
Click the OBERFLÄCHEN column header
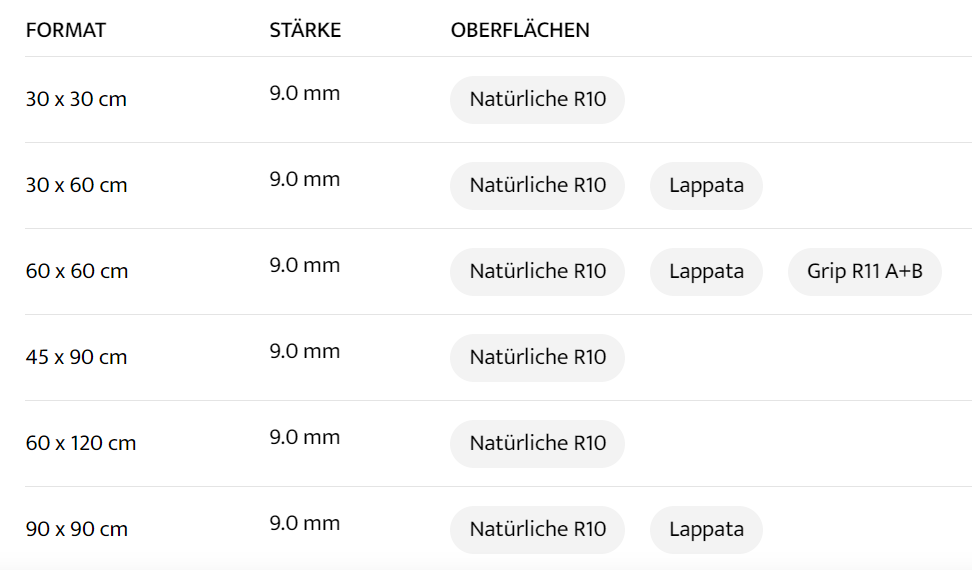click(520, 30)
